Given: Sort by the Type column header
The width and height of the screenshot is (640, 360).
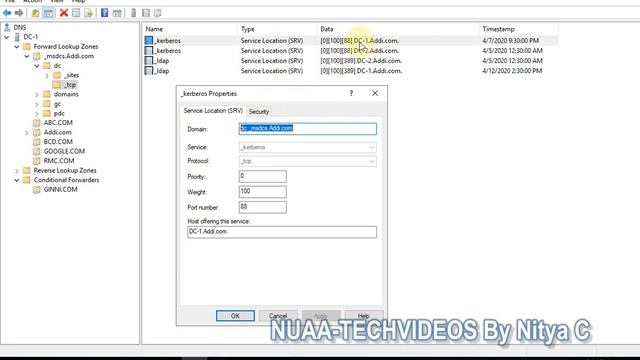Looking at the screenshot, I should (x=277, y=29).
